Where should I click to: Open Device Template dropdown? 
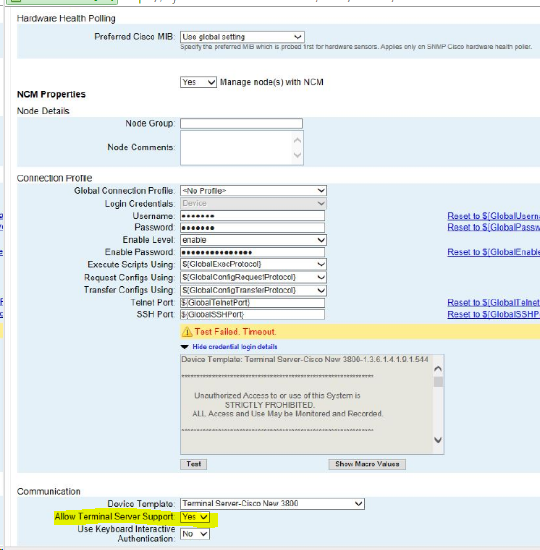click(272, 503)
